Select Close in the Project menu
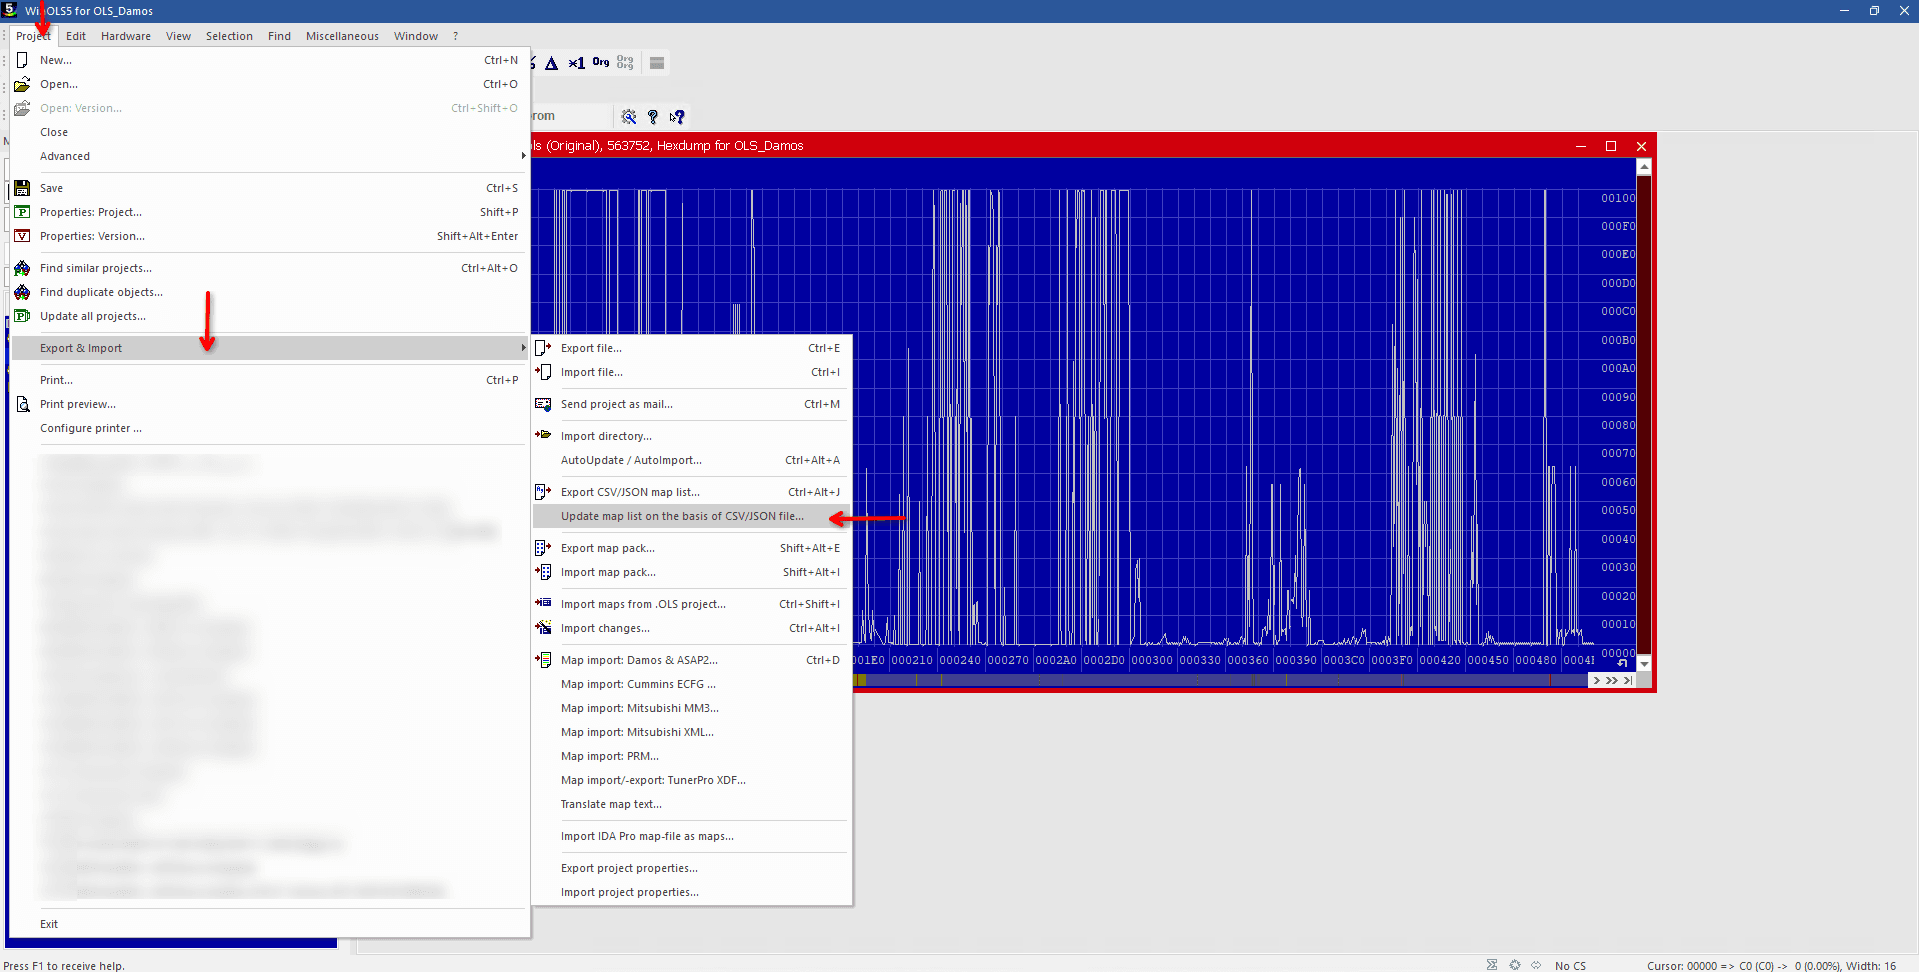Image resolution: width=1919 pixels, height=972 pixels. coord(269,132)
